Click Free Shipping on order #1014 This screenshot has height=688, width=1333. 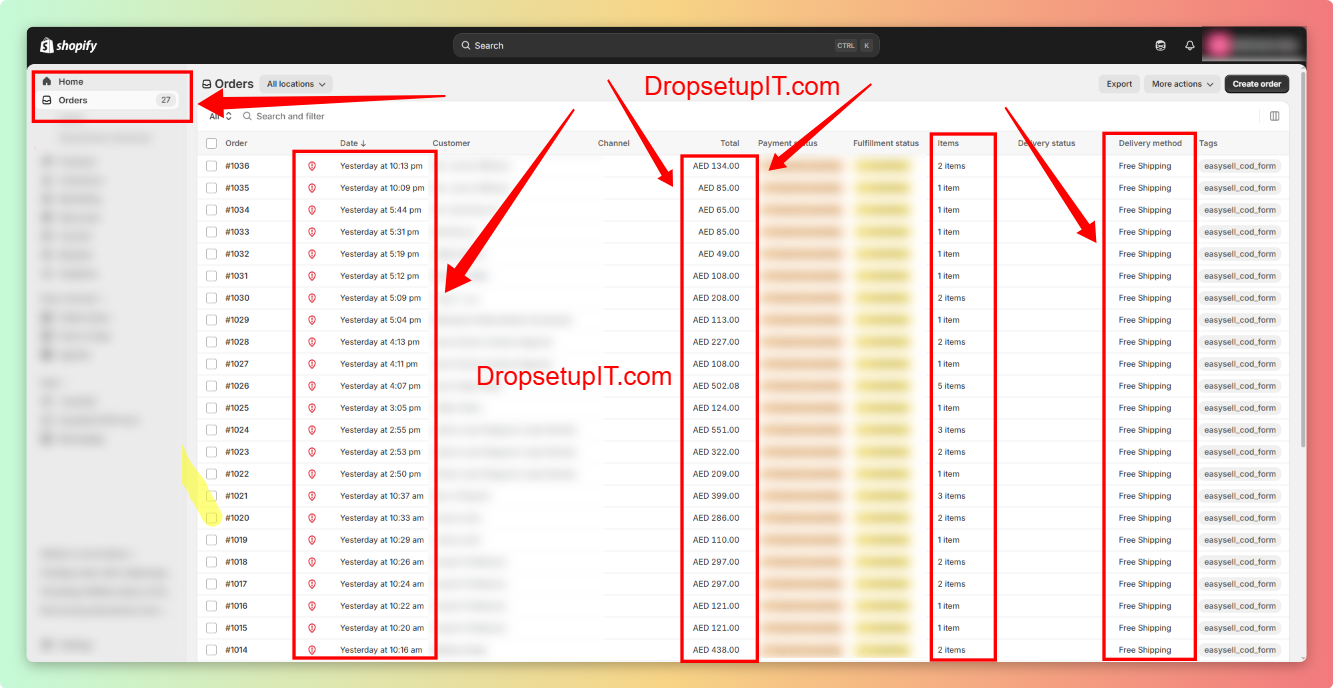point(1145,650)
